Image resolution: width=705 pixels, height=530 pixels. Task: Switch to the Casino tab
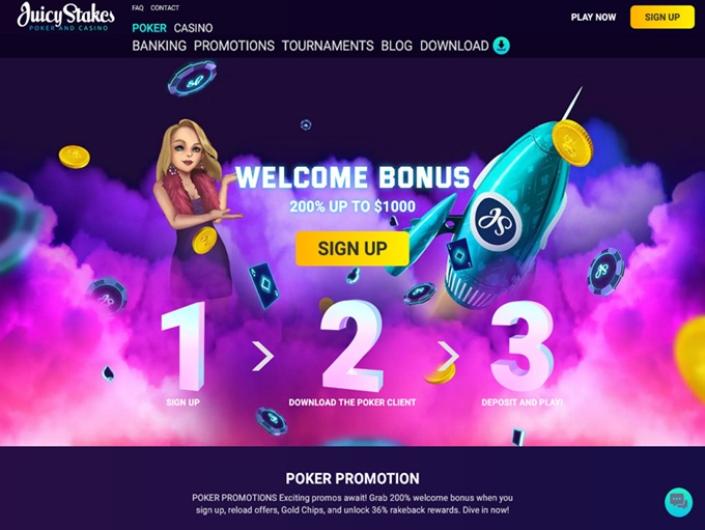(x=193, y=28)
